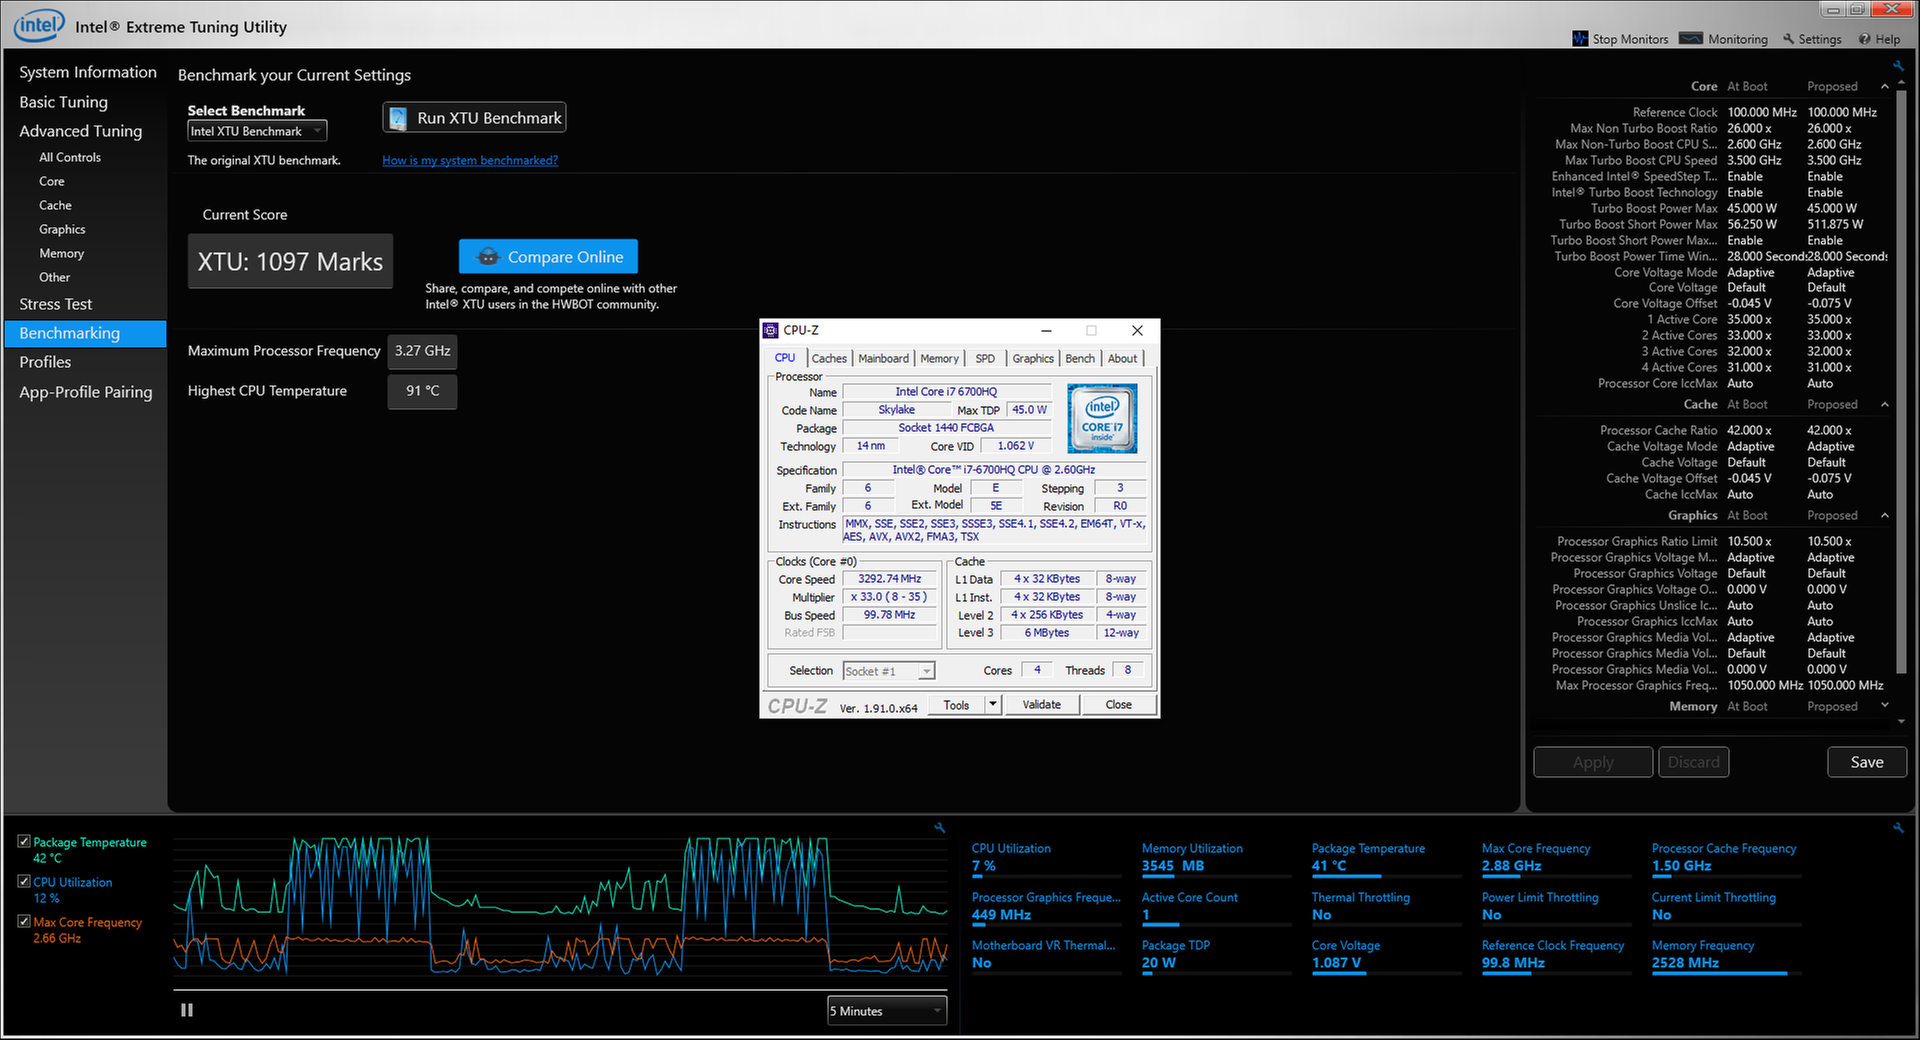Viewport: 1920px width, 1040px height.
Task: Select Other under Advanced Tuning
Action: tap(54, 278)
